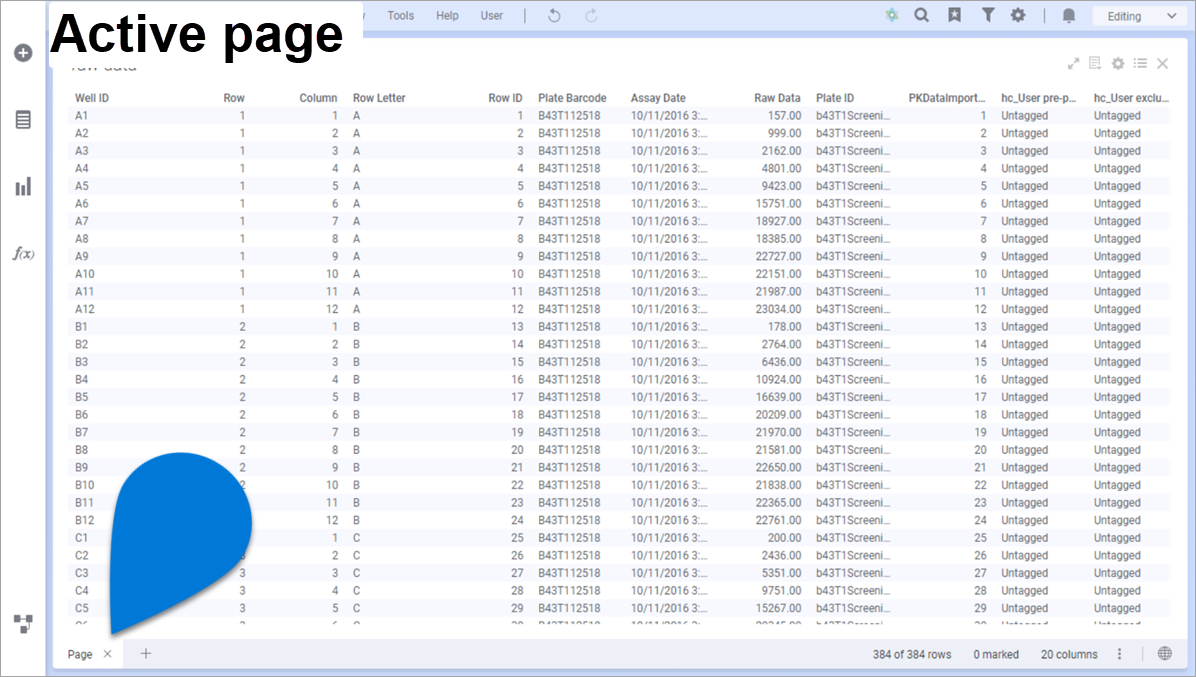The image size is (1196, 677).
Task: Click the PKDataImport column header
Action: tap(947, 98)
